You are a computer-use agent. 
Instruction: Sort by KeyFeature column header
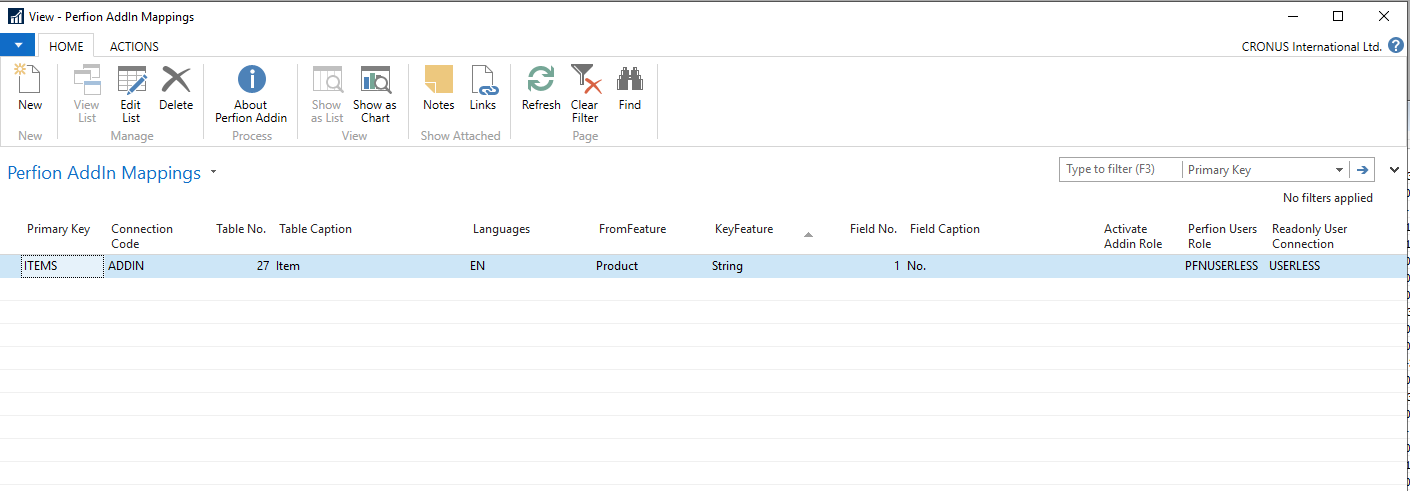pos(744,229)
